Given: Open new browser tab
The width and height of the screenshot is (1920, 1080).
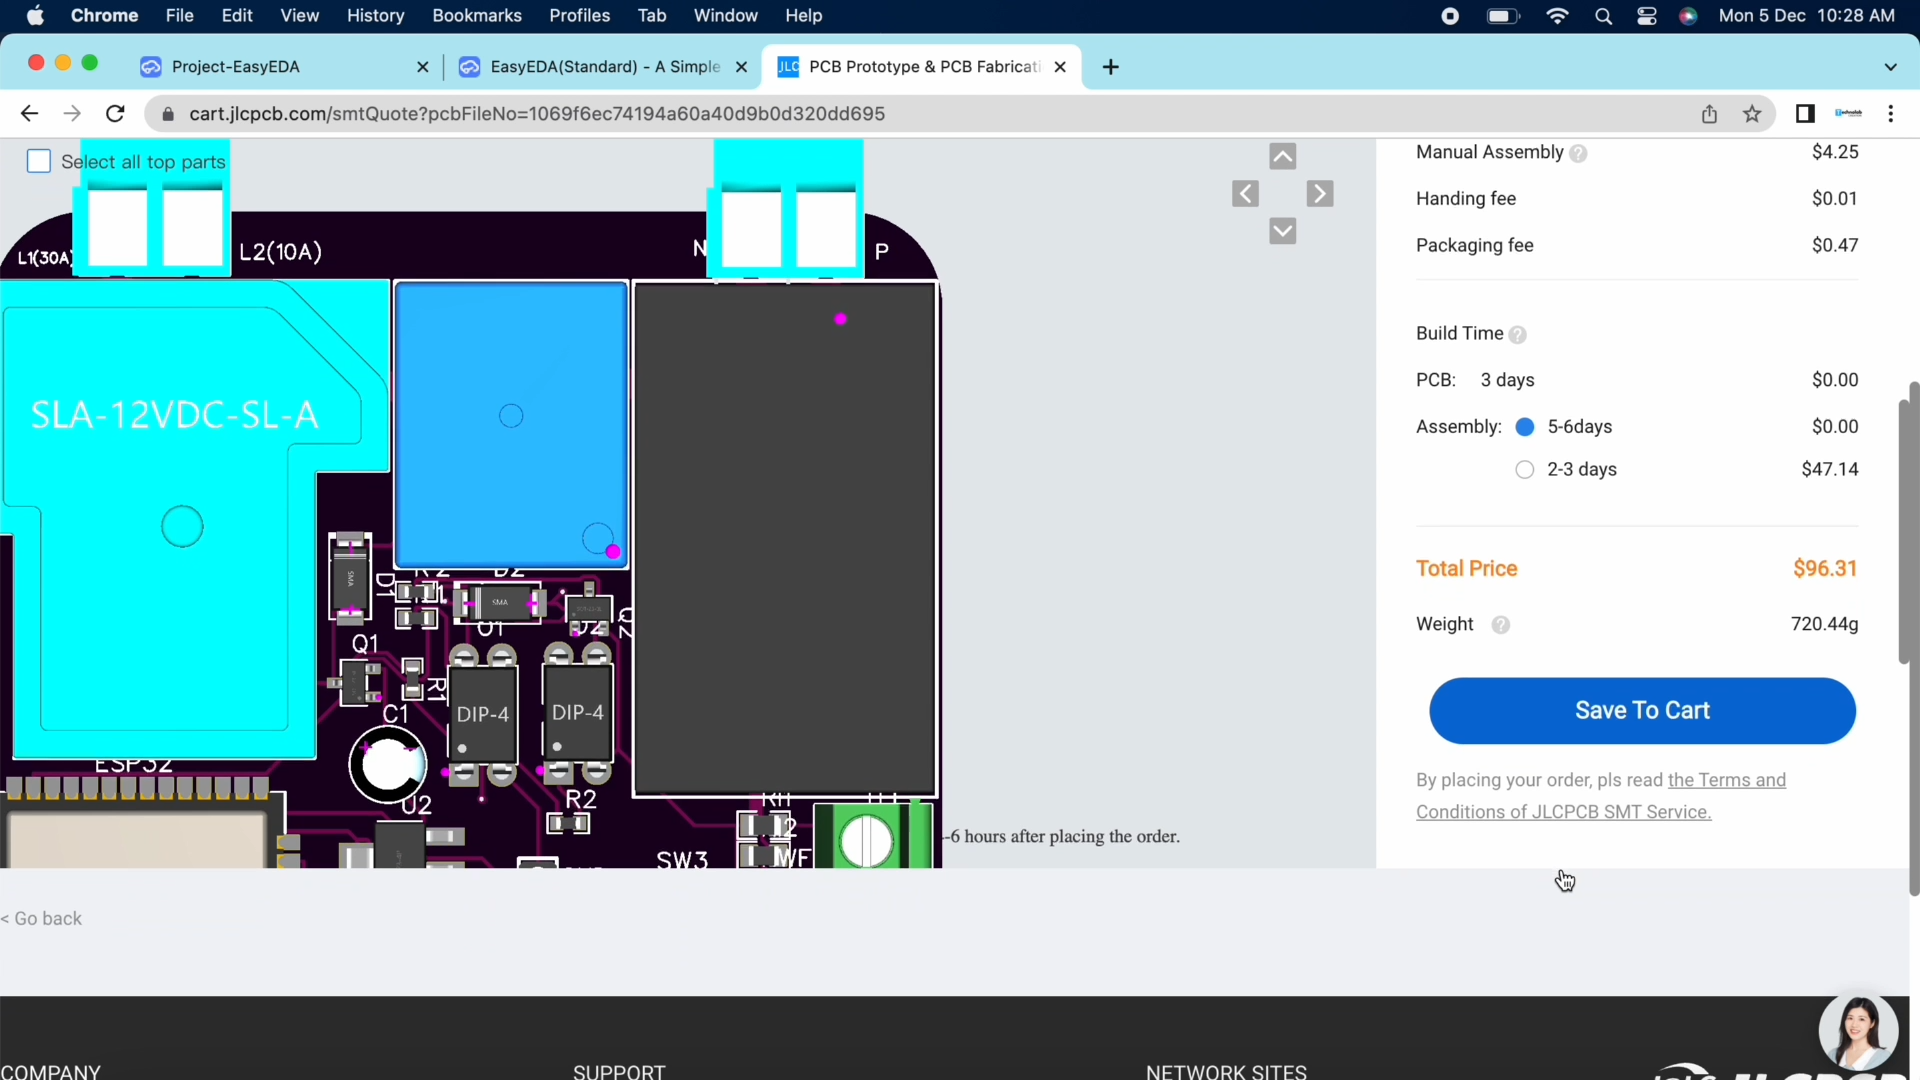Looking at the screenshot, I should pyautogui.click(x=1110, y=67).
